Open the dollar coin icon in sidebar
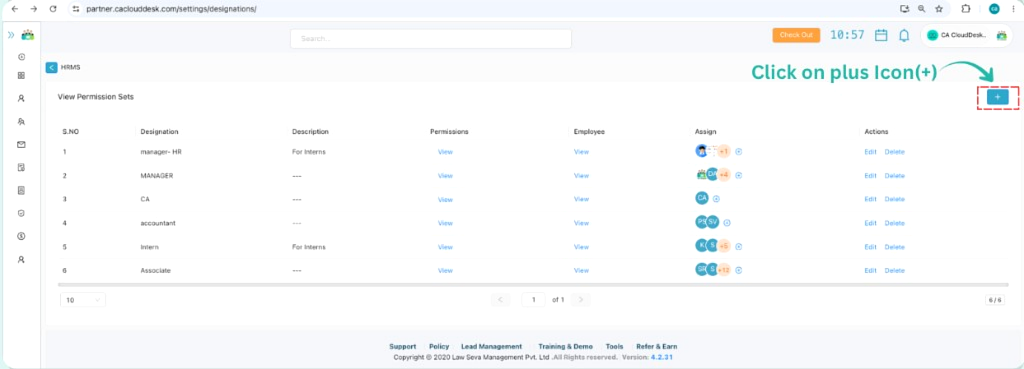1024x369 pixels. [x=21, y=236]
